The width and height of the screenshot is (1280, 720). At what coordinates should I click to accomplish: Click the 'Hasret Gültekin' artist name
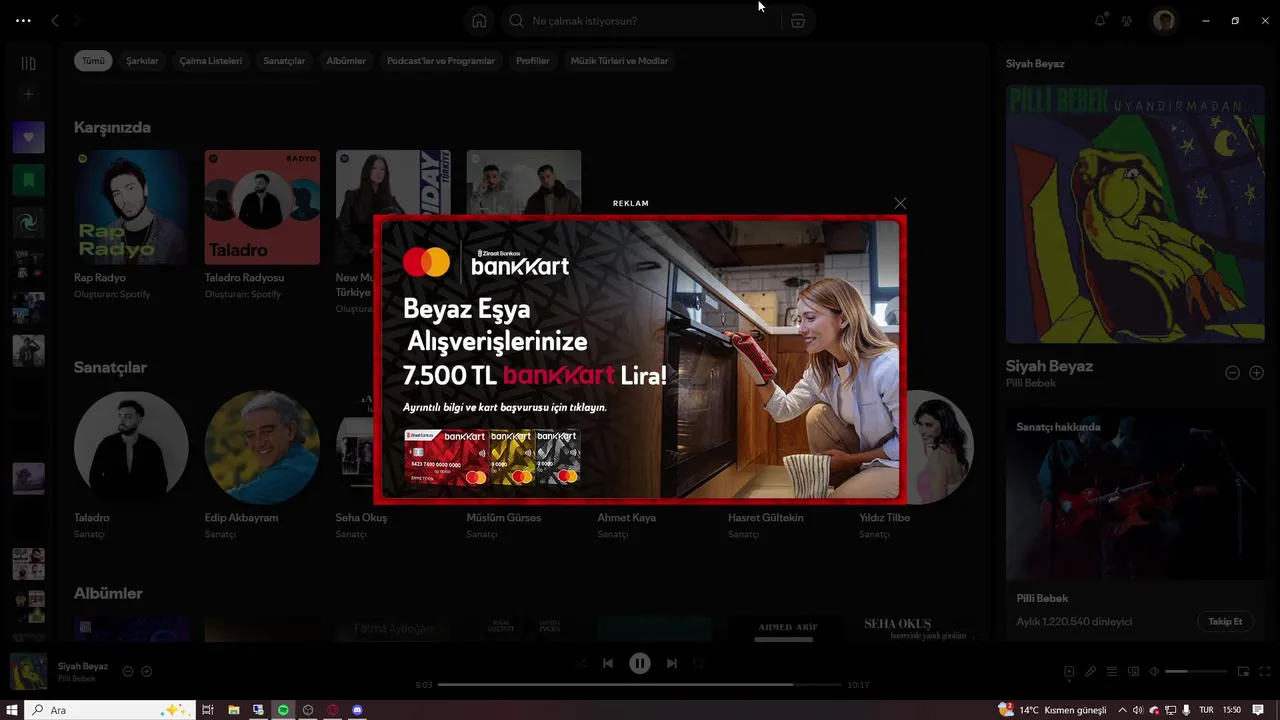[766, 518]
